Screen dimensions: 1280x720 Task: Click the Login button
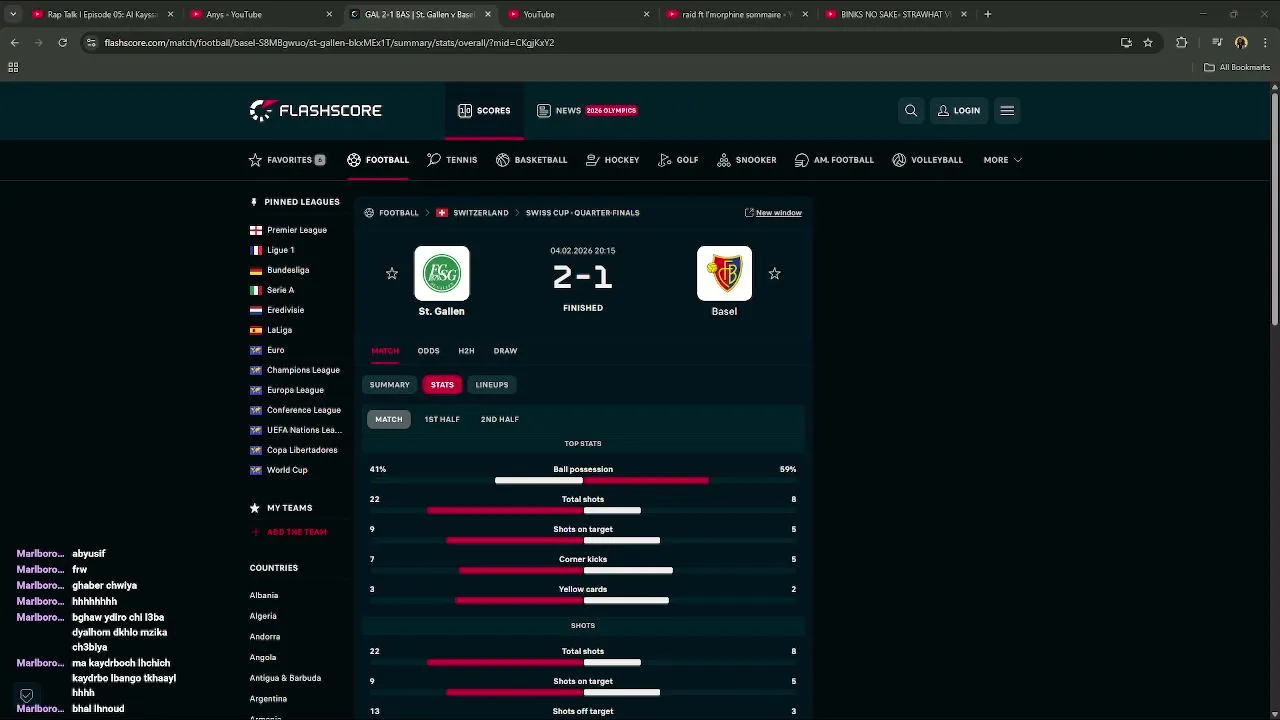pos(959,111)
